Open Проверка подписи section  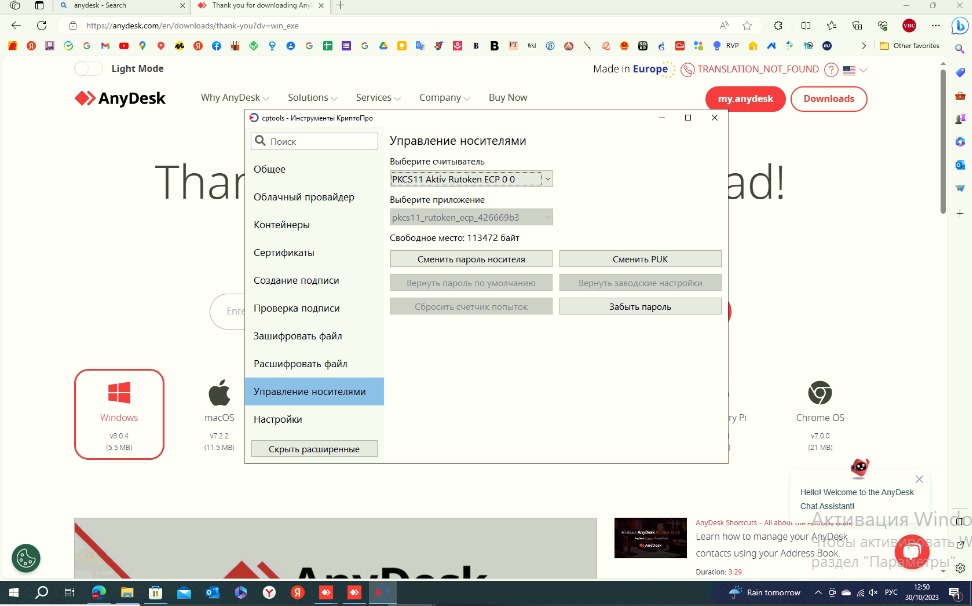[314, 308]
